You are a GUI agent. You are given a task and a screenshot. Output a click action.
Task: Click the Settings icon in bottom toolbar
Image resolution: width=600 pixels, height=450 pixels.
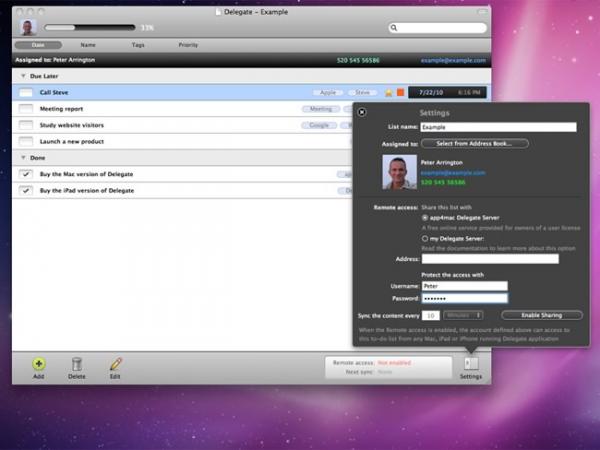[x=471, y=364]
